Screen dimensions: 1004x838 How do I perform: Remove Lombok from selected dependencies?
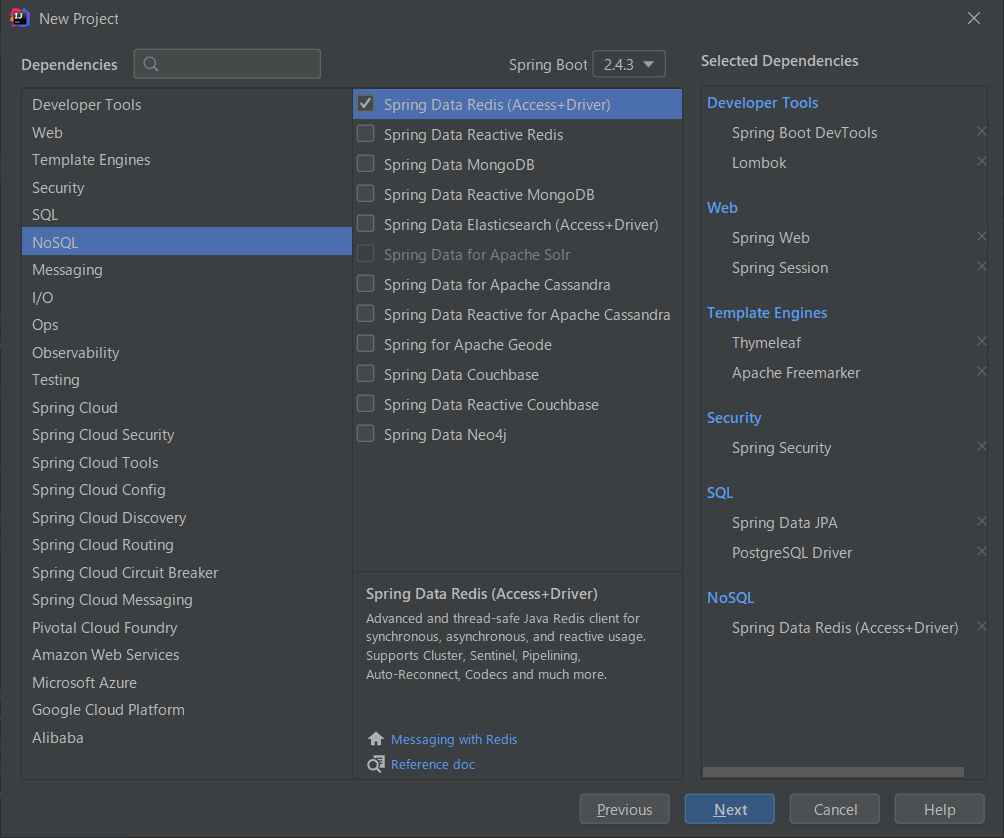coord(981,161)
